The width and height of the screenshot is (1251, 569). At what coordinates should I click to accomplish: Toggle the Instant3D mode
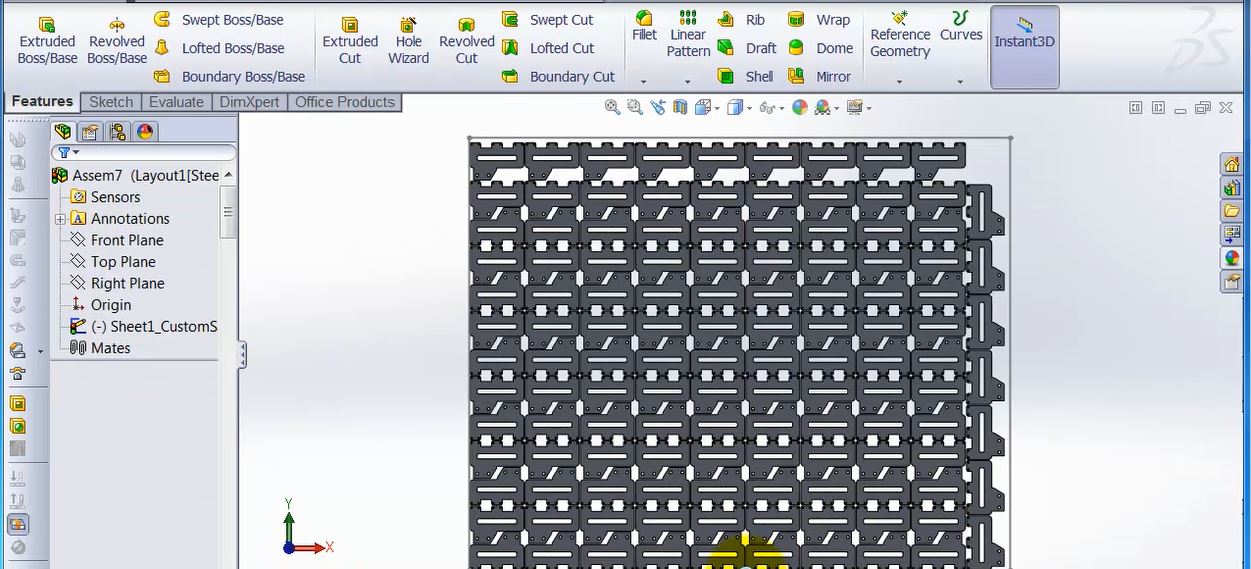click(x=1024, y=42)
